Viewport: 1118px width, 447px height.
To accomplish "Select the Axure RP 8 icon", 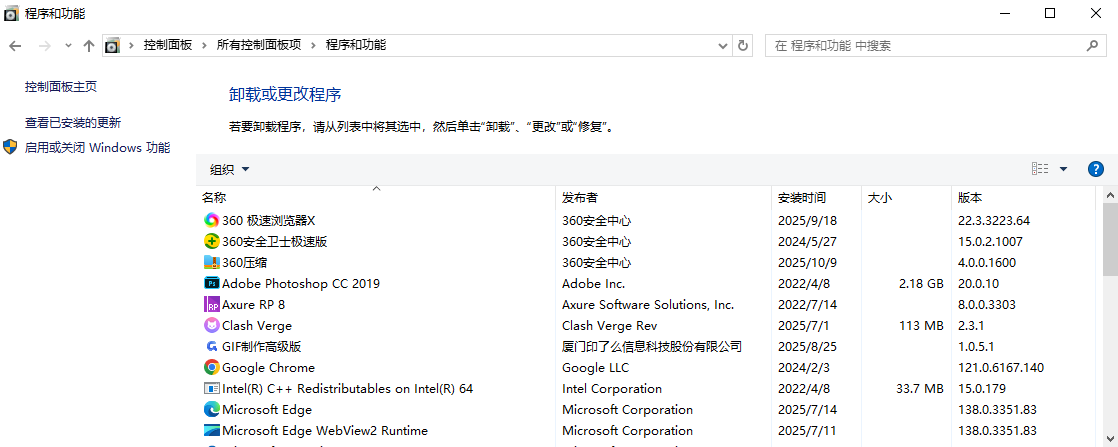I will click(211, 304).
